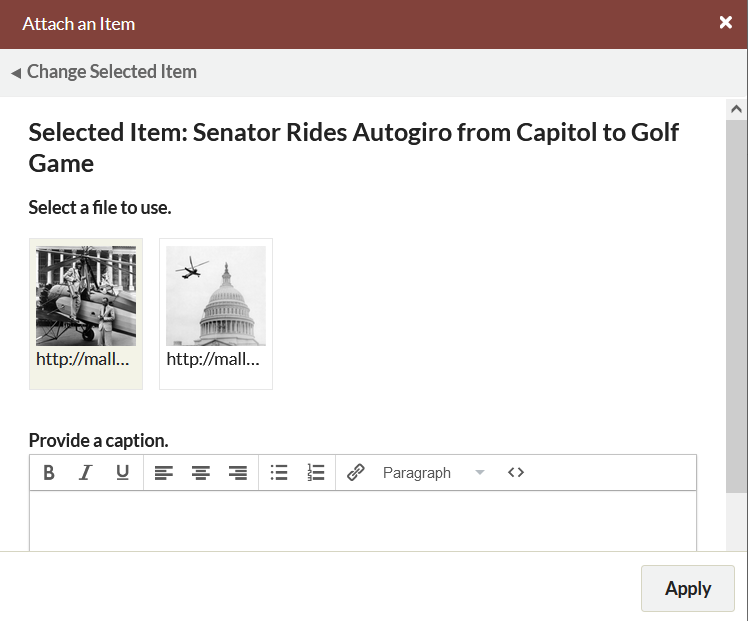Click into the caption text area
The width and height of the screenshot is (748, 621).
[x=363, y=521]
